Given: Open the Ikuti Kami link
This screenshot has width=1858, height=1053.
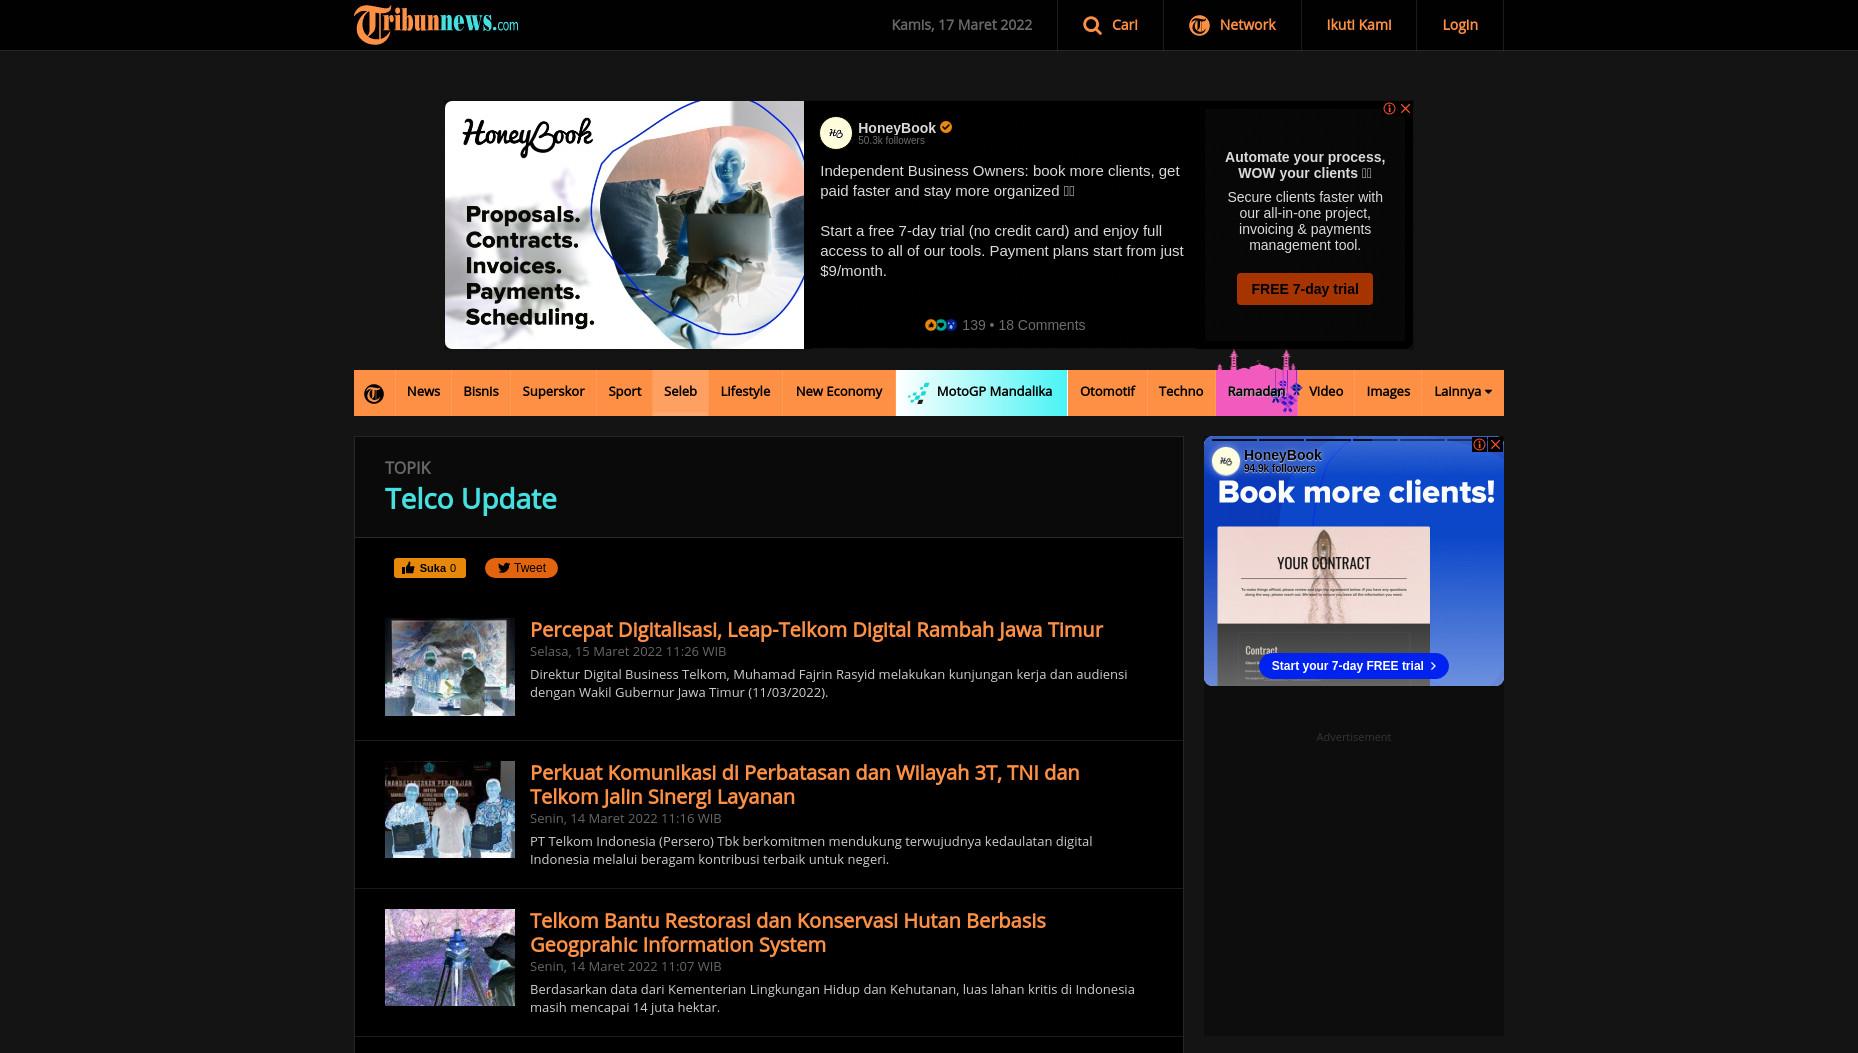Looking at the screenshot, I should 1358,24.
